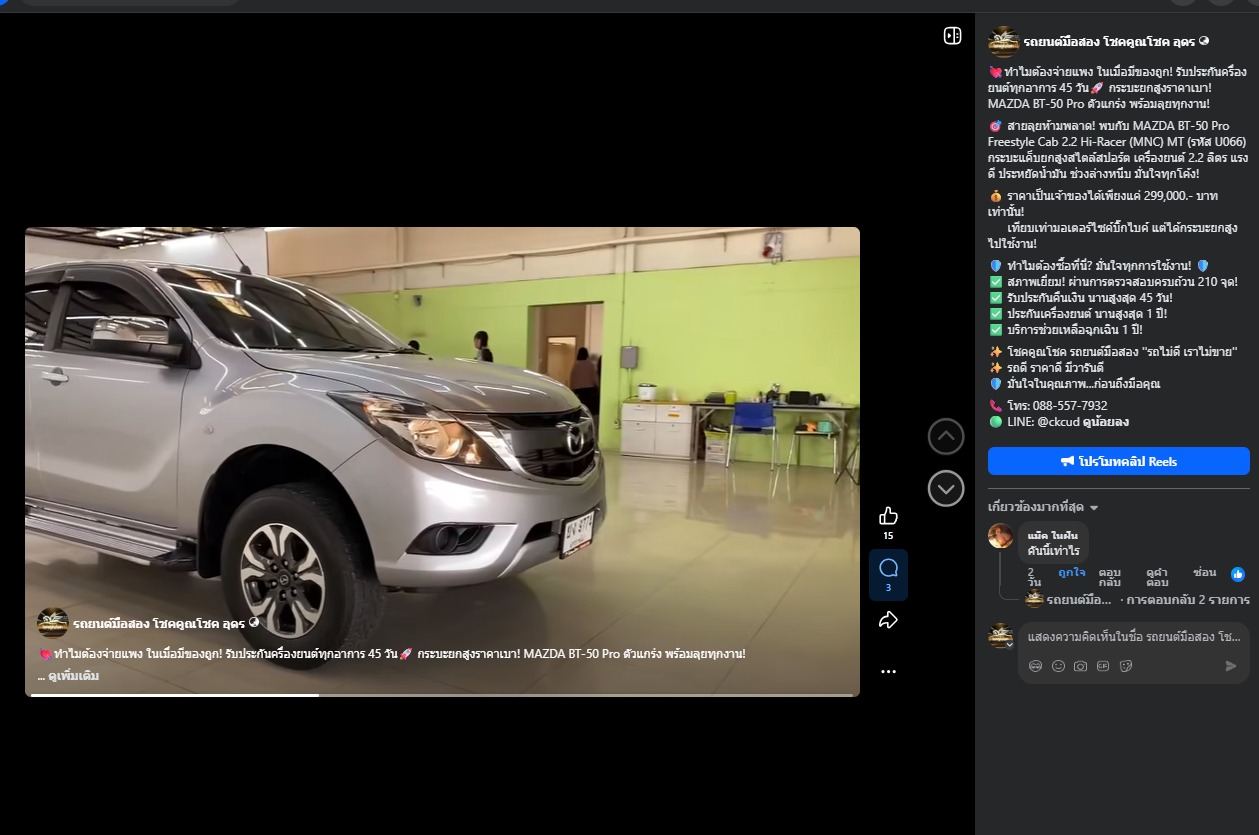Seek the video progress bar
Image resolution: width=1259 pixels, height=835 pixels.
click(442, 694)
